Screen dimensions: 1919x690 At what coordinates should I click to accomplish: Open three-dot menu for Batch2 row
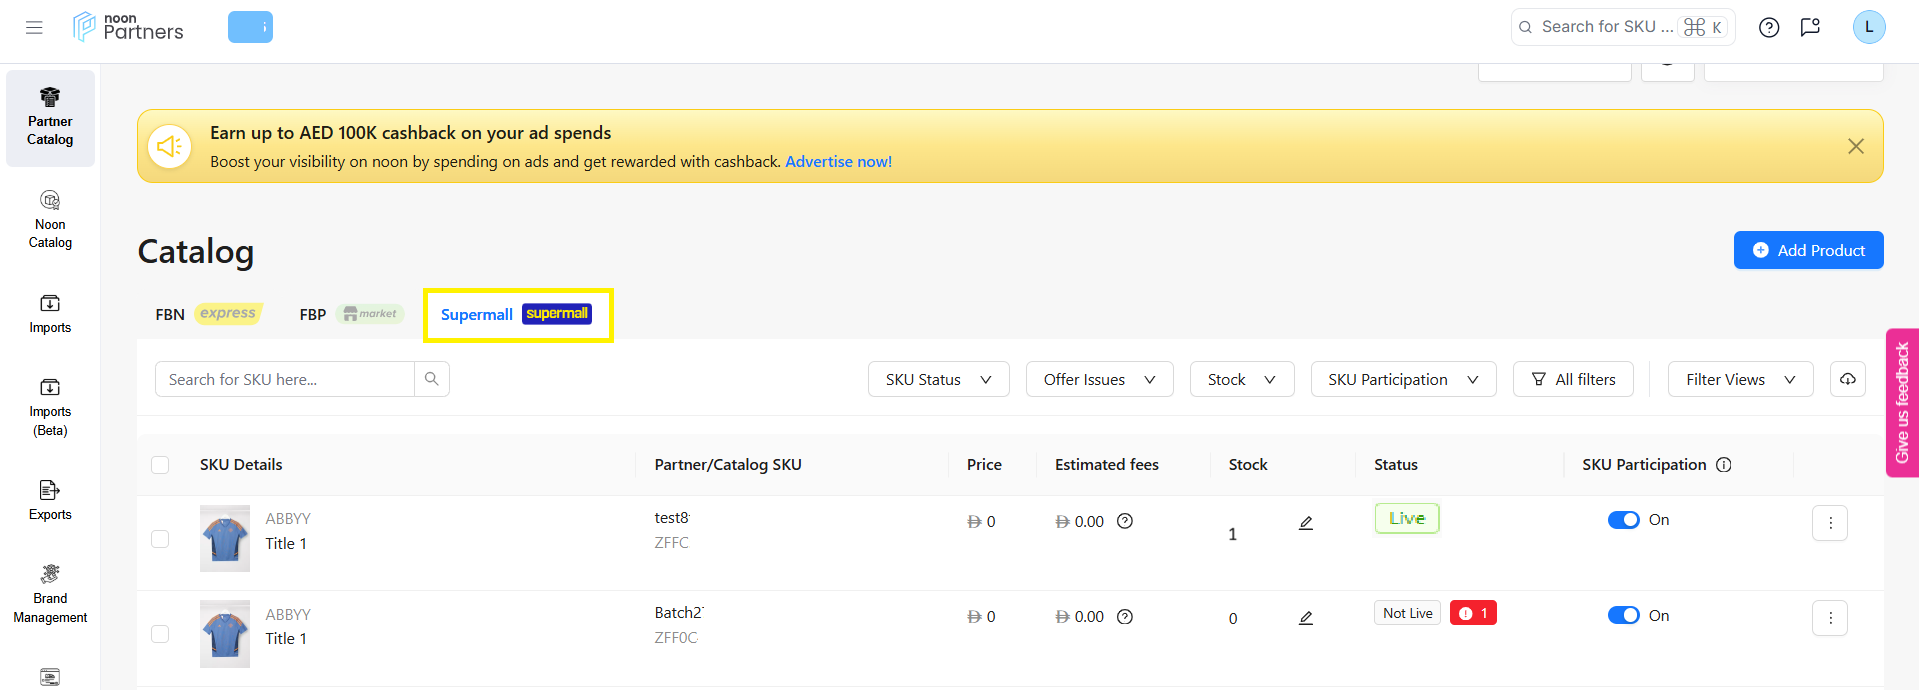(1830, 618)
